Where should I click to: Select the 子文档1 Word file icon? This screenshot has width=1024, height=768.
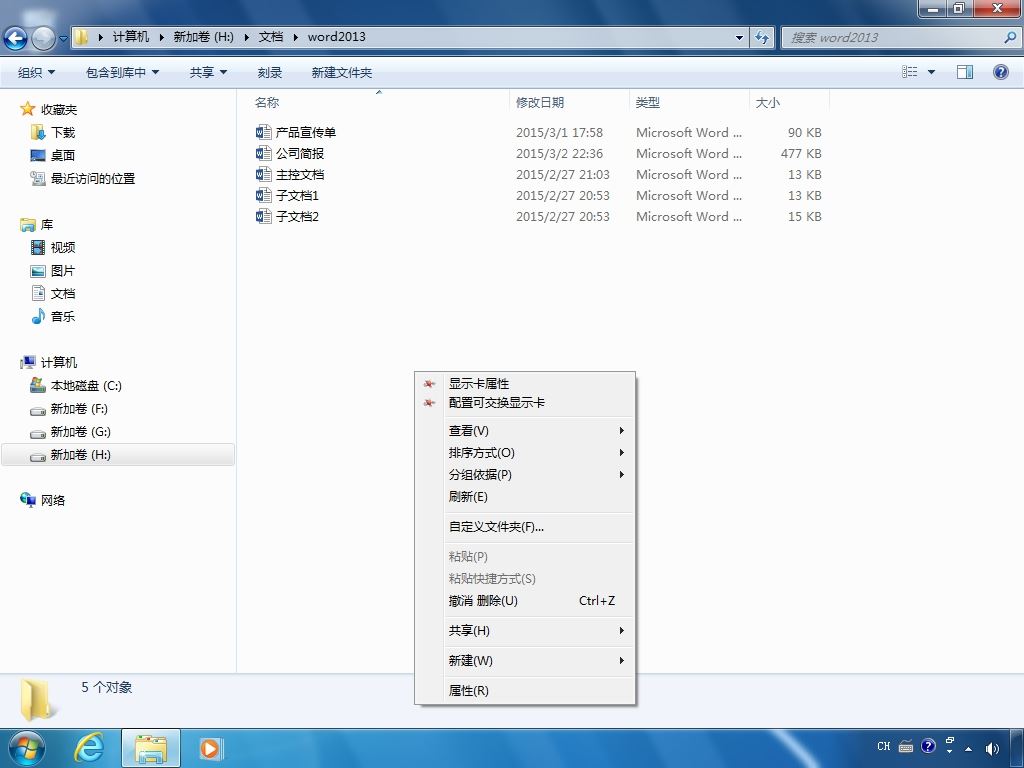(263, 195)
